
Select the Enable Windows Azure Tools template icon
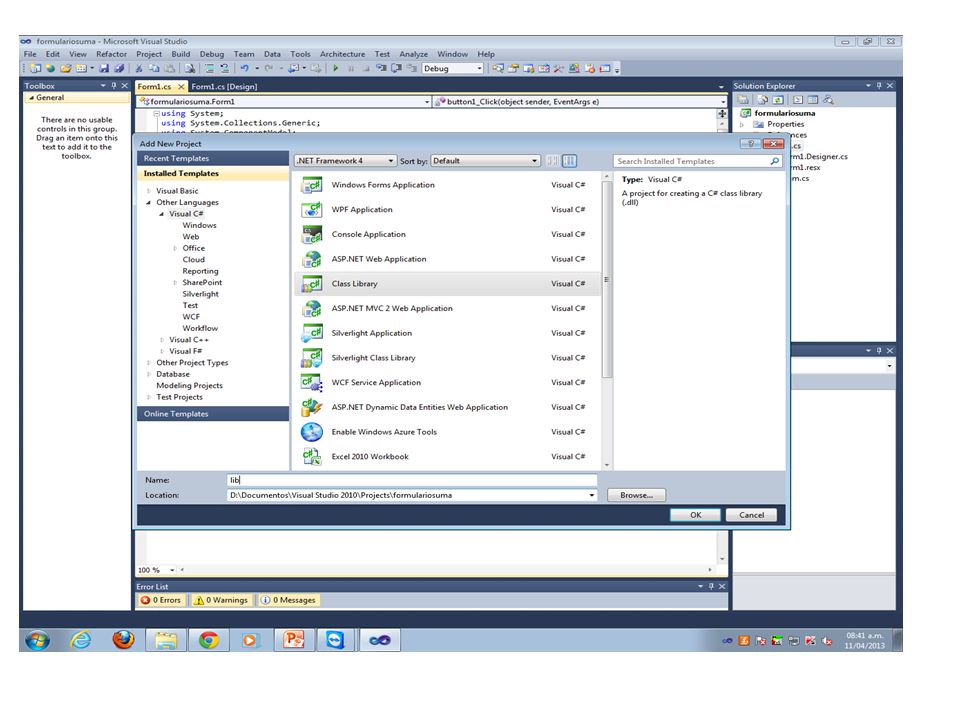(x=312, y=432)
